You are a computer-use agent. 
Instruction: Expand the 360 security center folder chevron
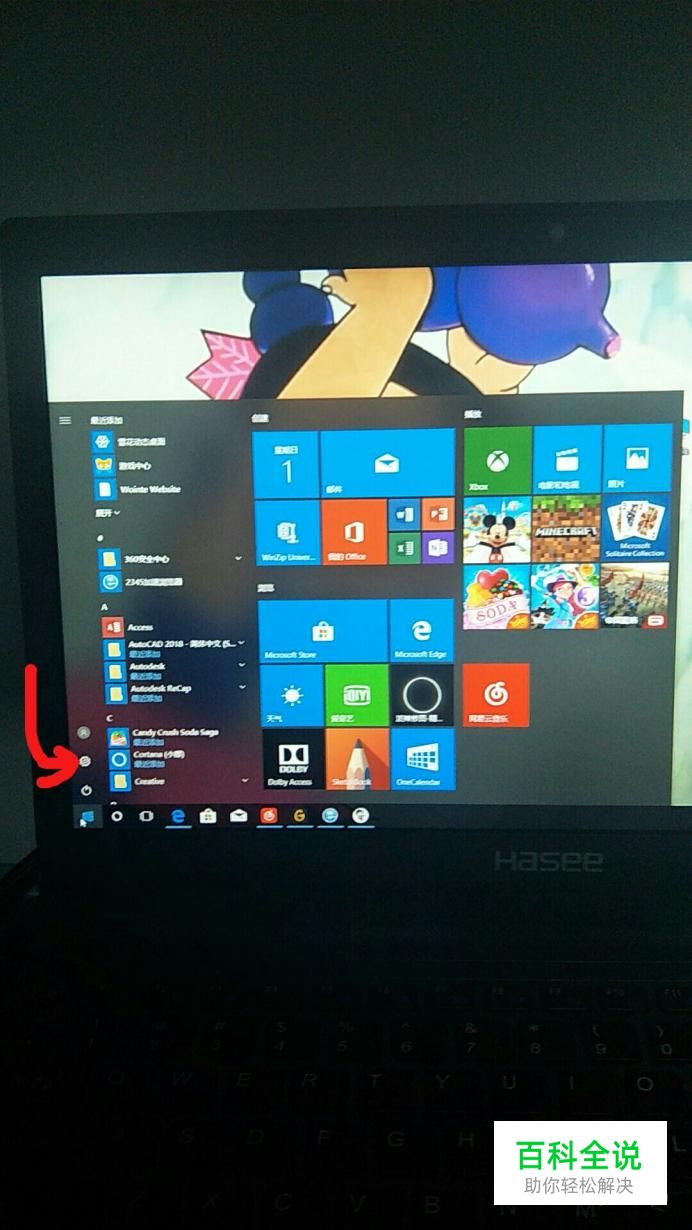239,558
